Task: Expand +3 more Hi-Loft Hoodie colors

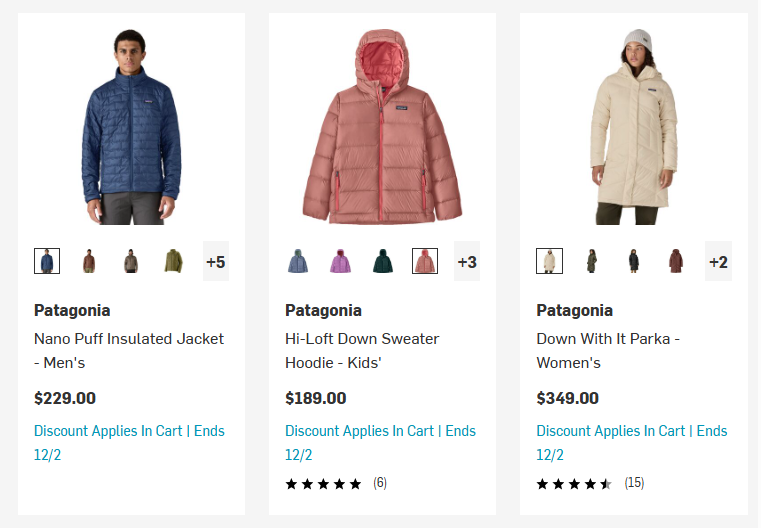Action: [x=467, y=262]
